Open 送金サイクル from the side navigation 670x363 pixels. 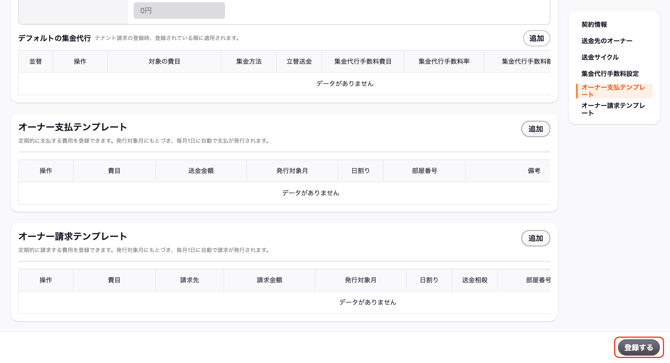coord(599,57)
